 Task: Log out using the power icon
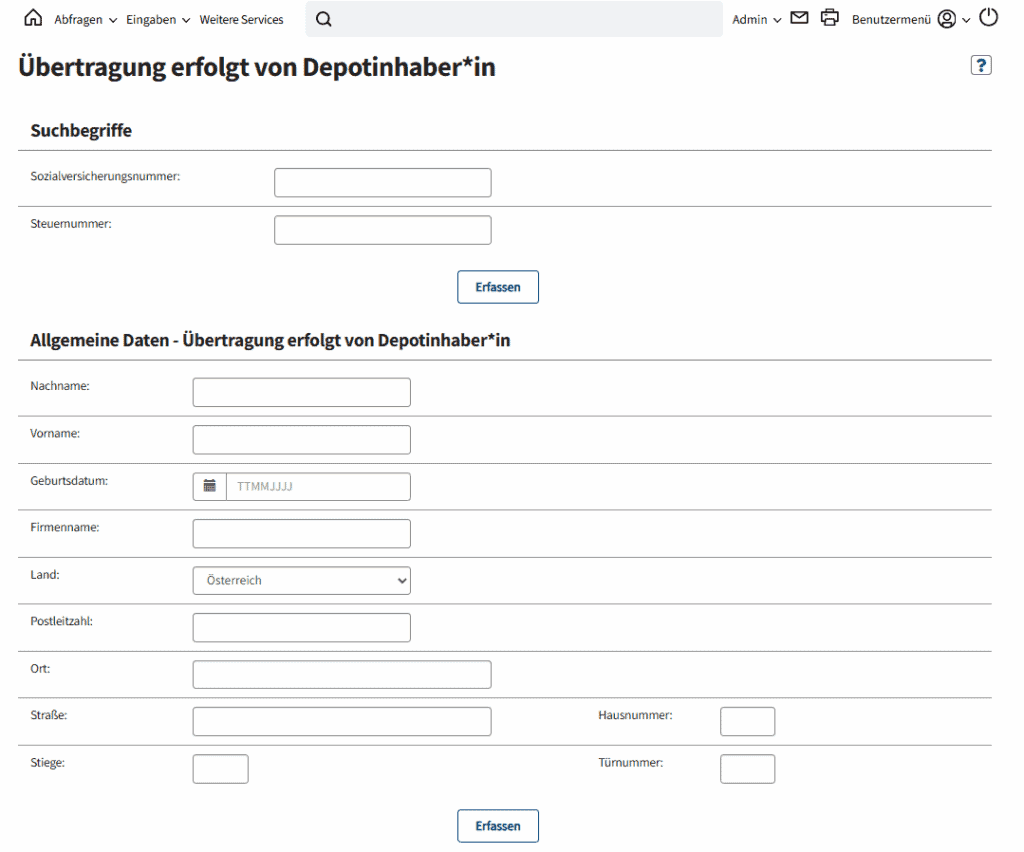[988, 18]
